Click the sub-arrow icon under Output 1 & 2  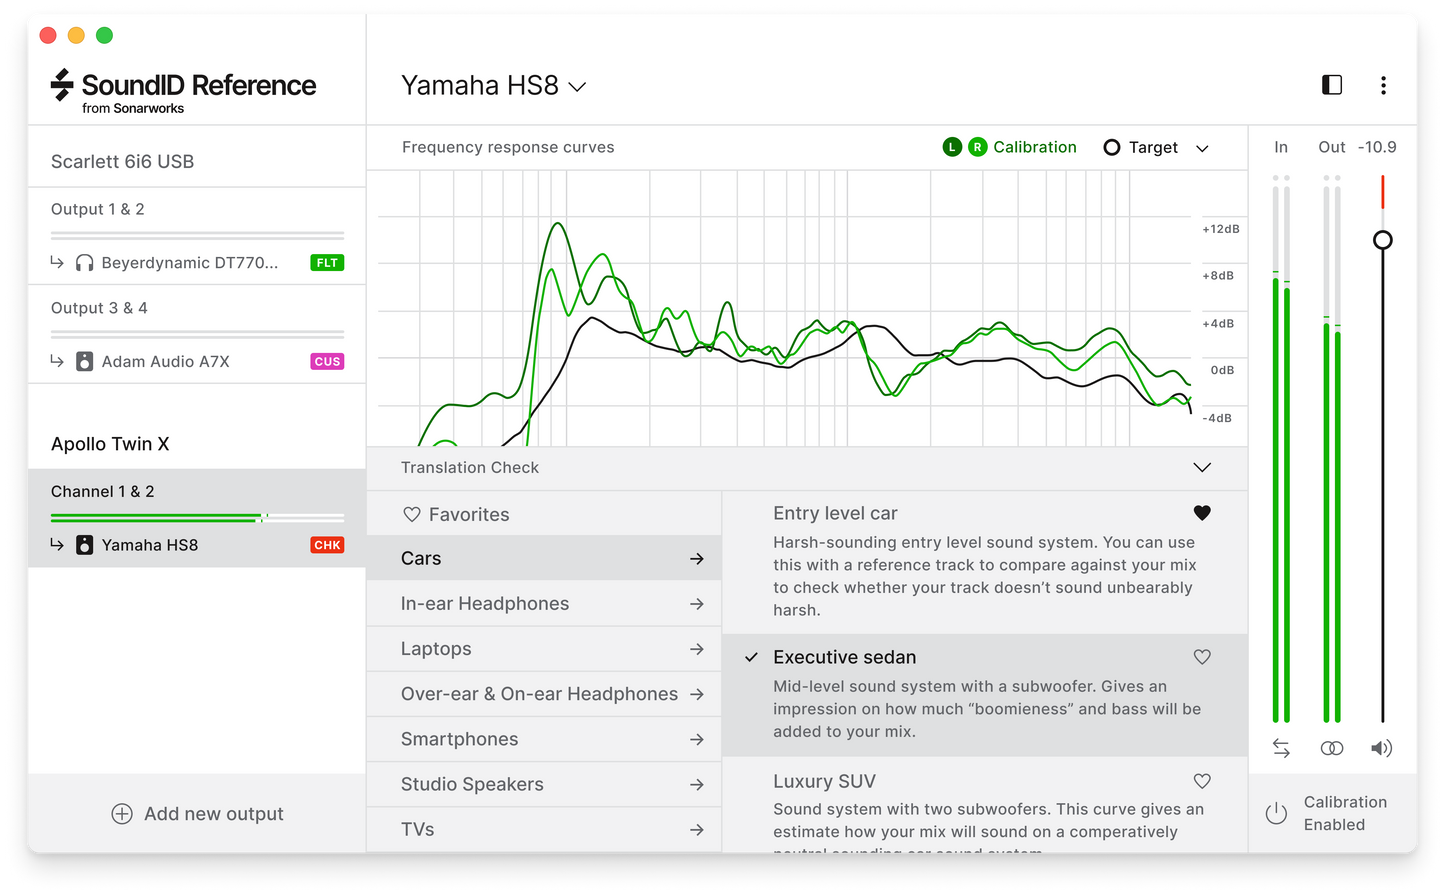click(x=57, y=262)
